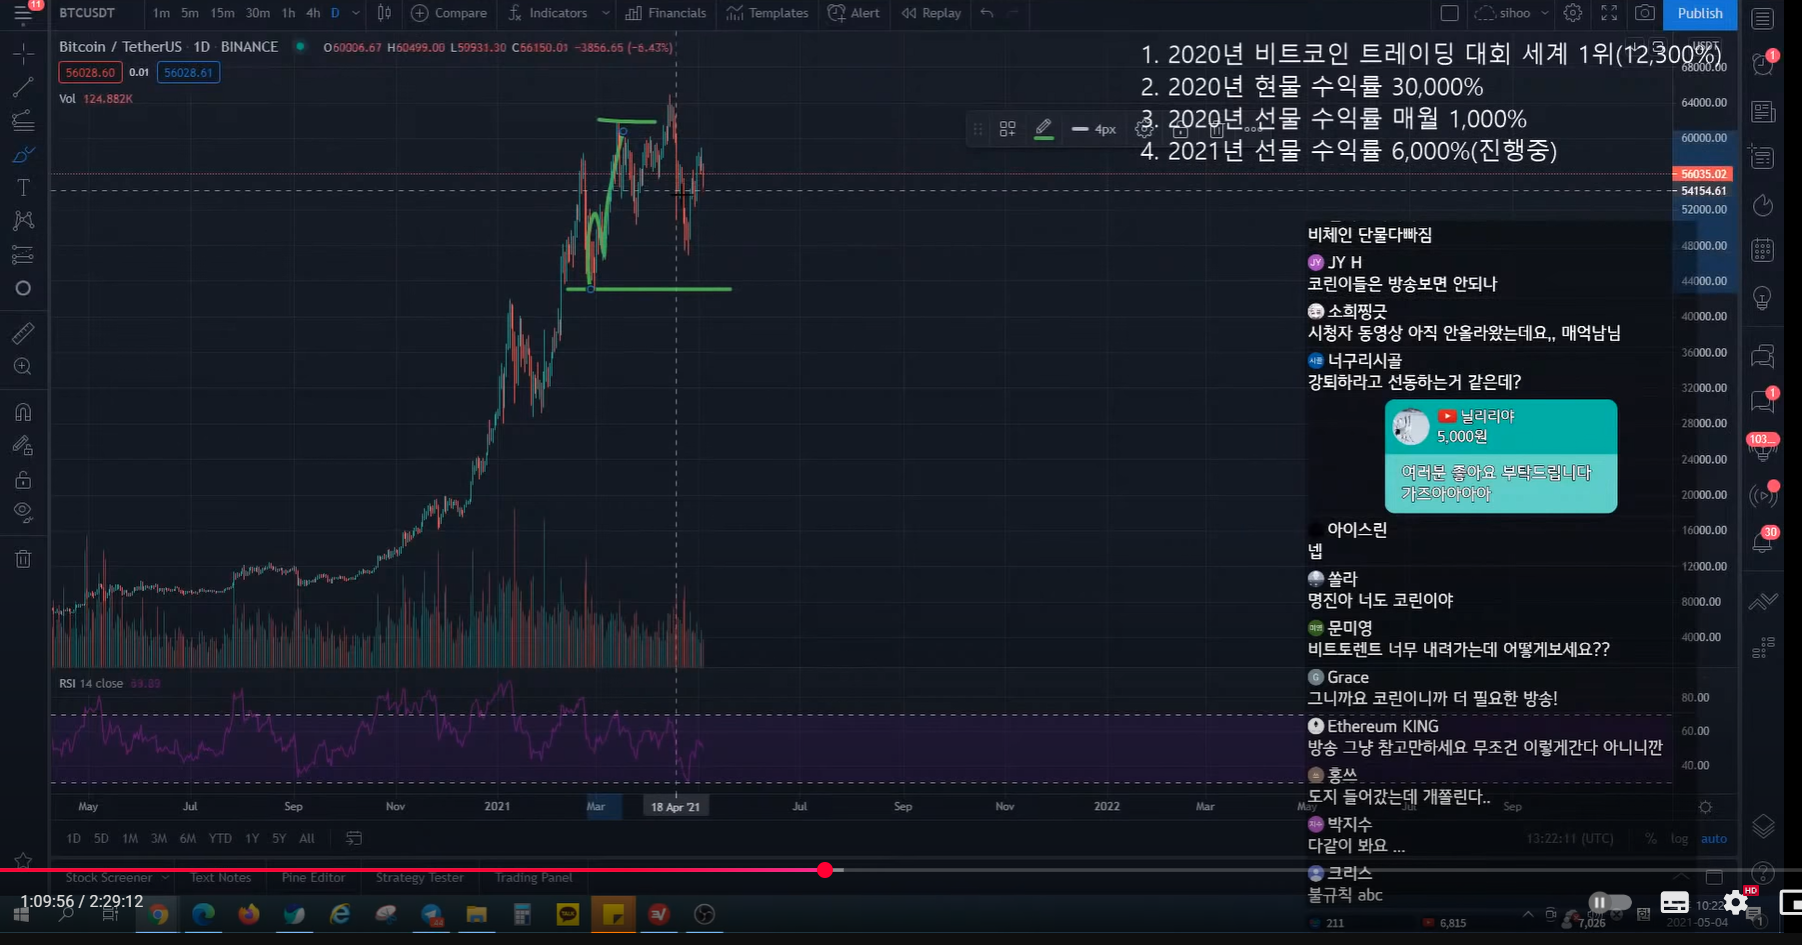Switch to the 1m timeframe

(x=161, y=13)
